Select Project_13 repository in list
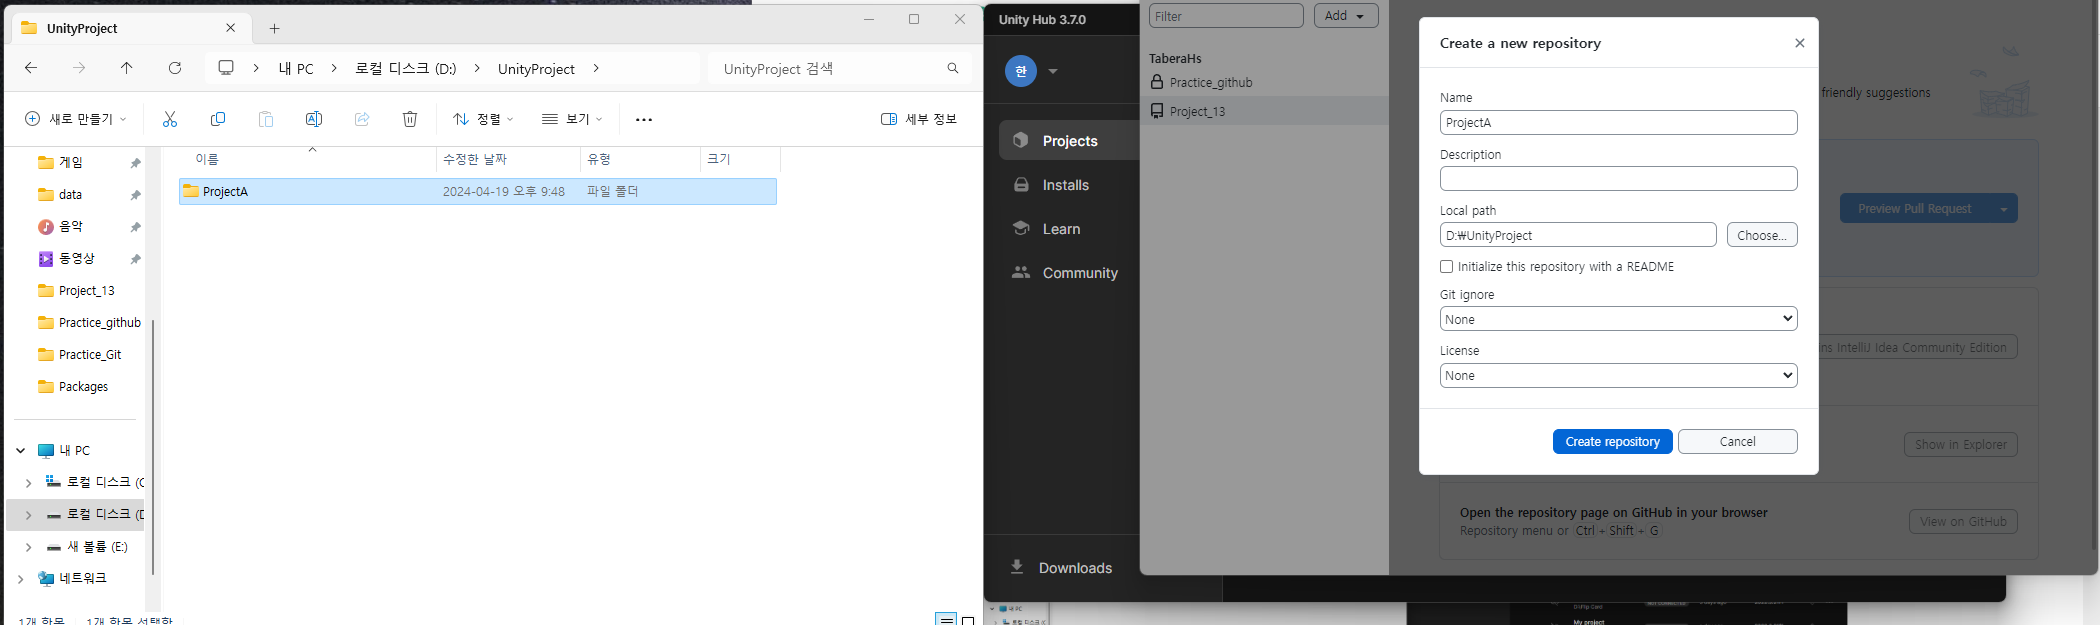This screenshot has width=2100, height=625. [1264, 111]
